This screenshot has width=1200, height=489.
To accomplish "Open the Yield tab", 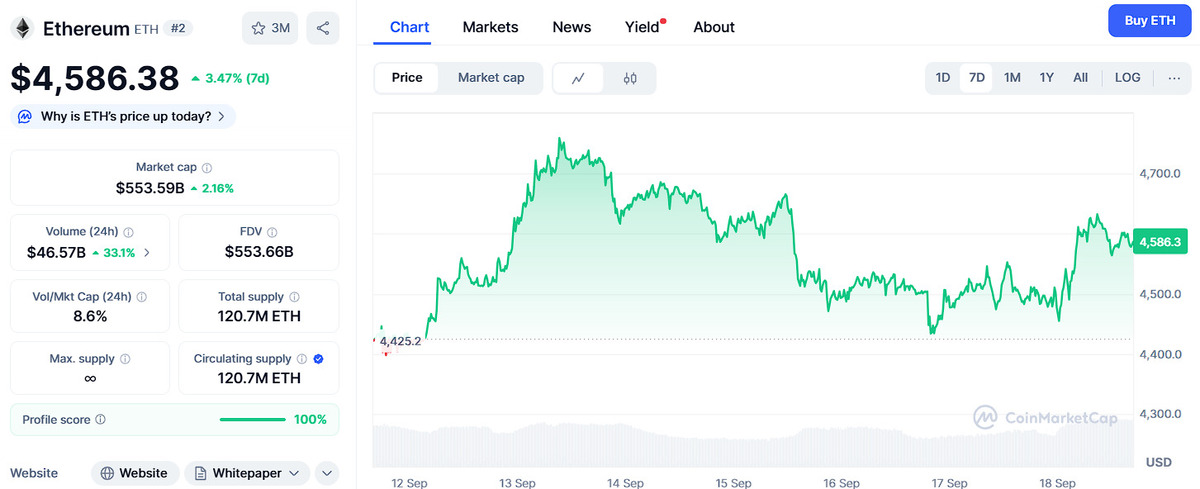I will pyautogui.click(x=643, y=27).
